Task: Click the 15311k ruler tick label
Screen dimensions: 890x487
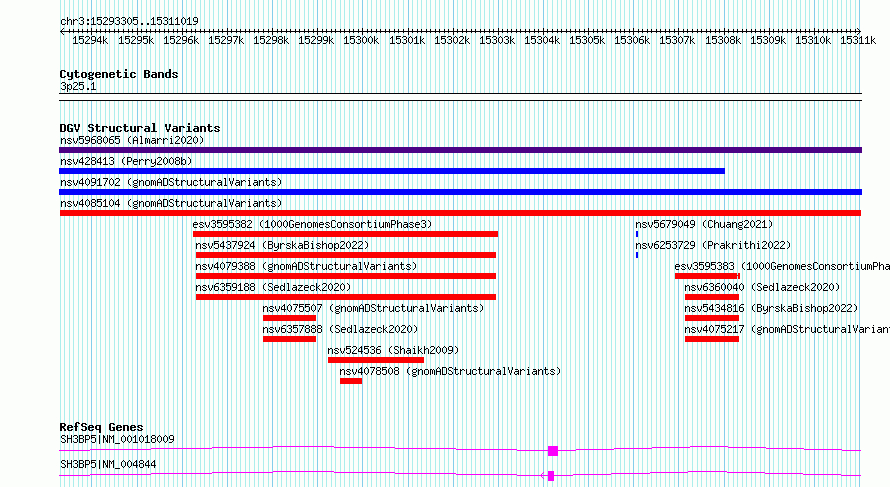Action: 858,40
